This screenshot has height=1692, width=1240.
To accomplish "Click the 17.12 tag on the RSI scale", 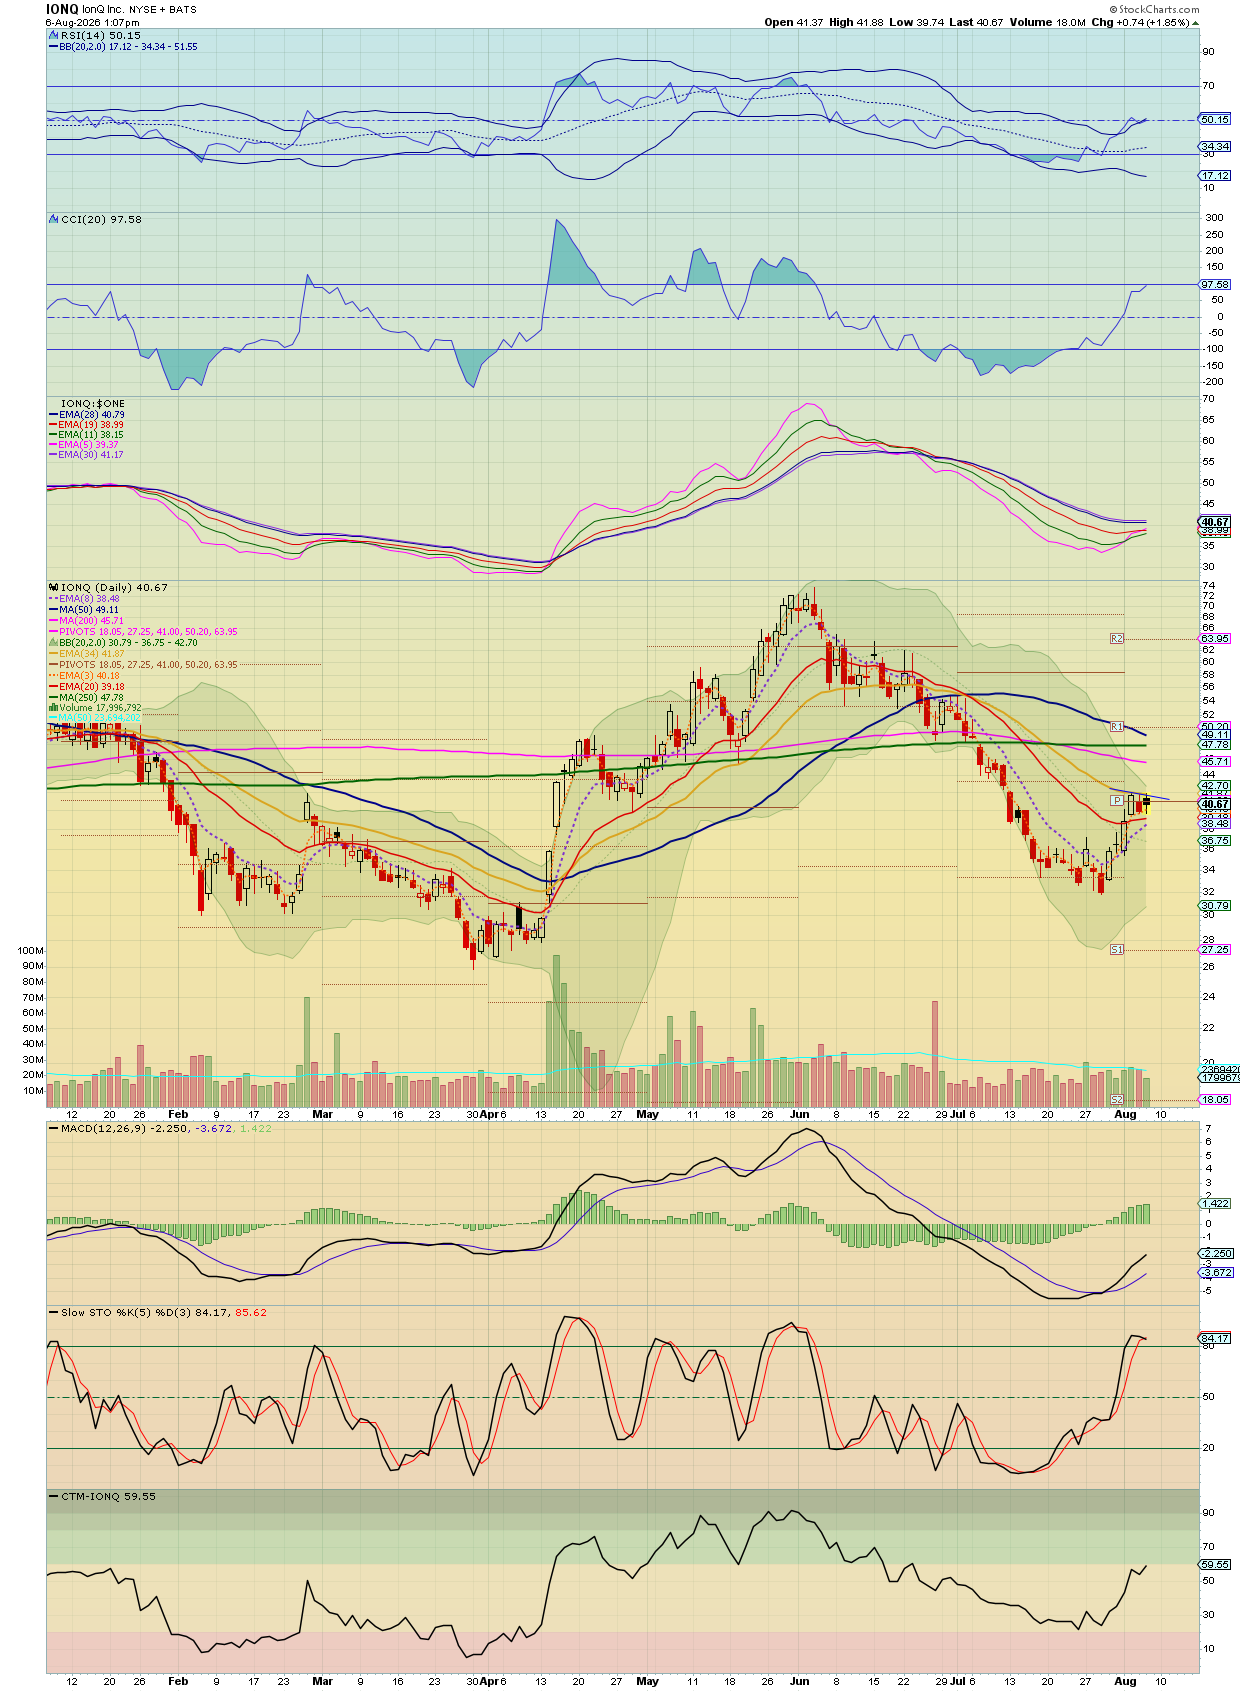I will [1215, 175].
